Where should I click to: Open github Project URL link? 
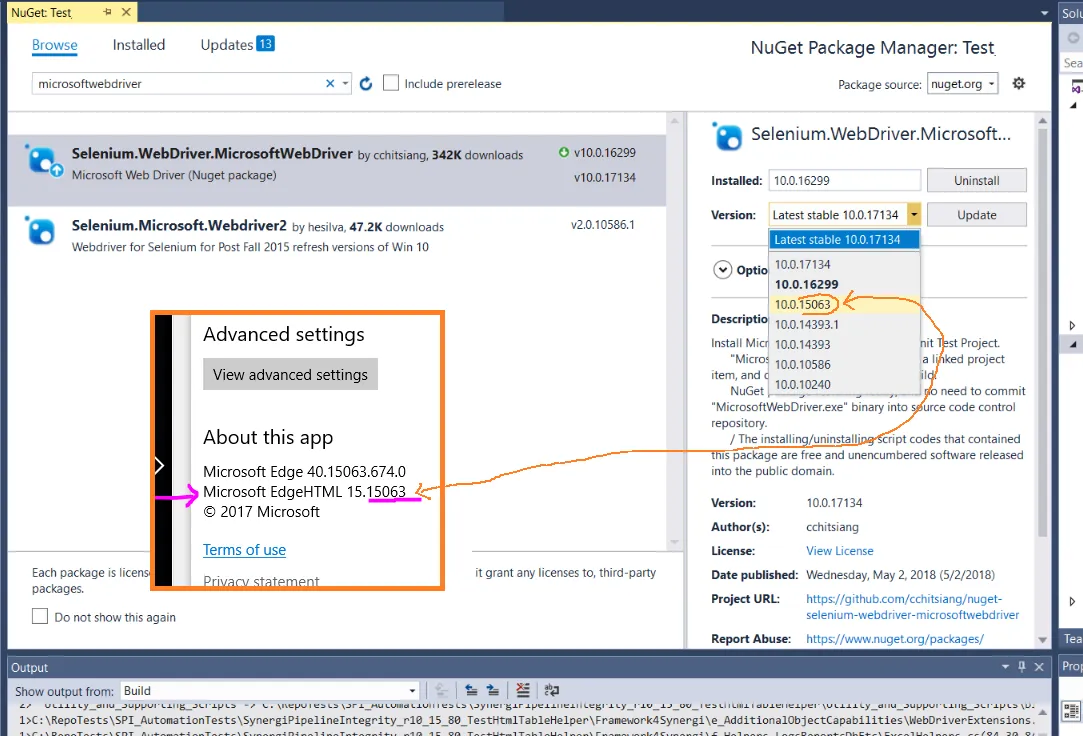[912, 607]
